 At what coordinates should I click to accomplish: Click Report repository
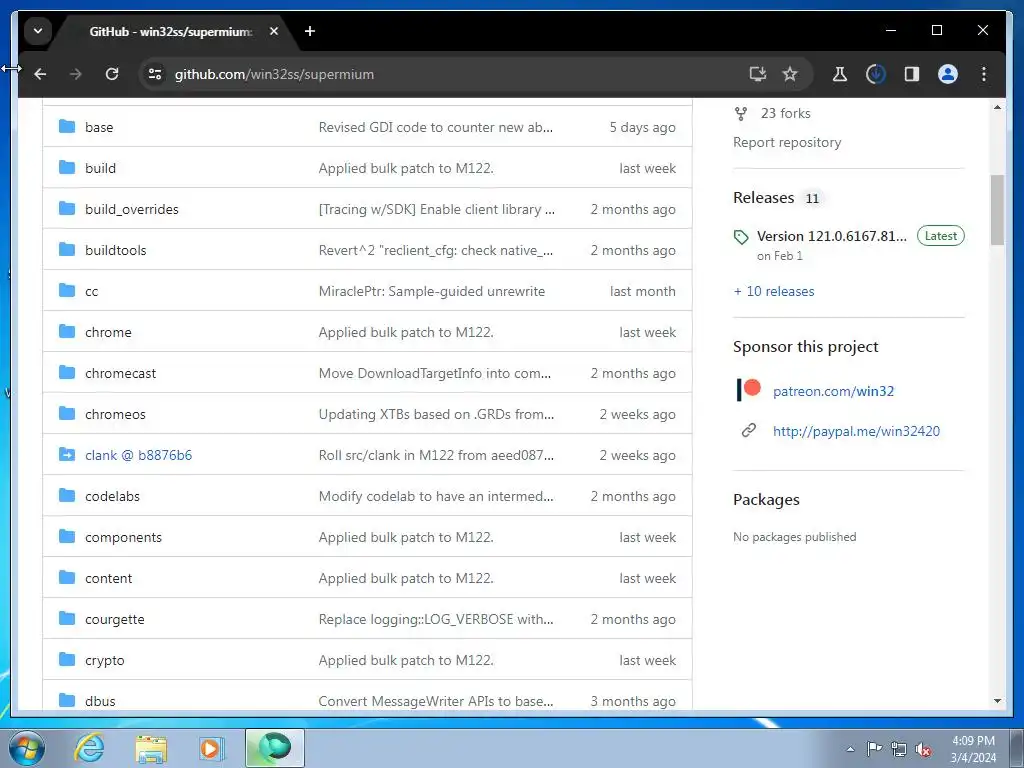(x=787, y=142)
